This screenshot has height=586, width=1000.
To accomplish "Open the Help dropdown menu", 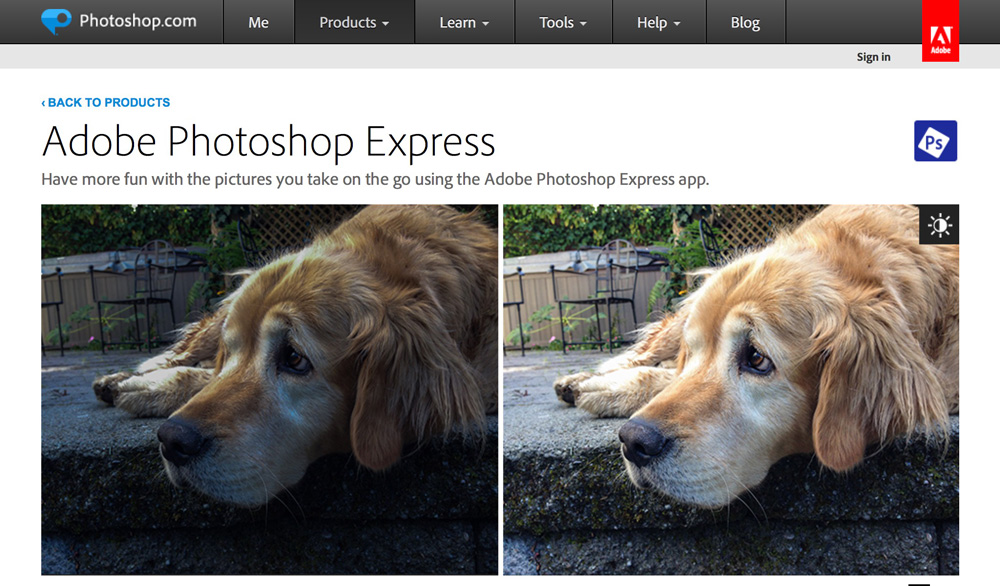I will point(659,22).
